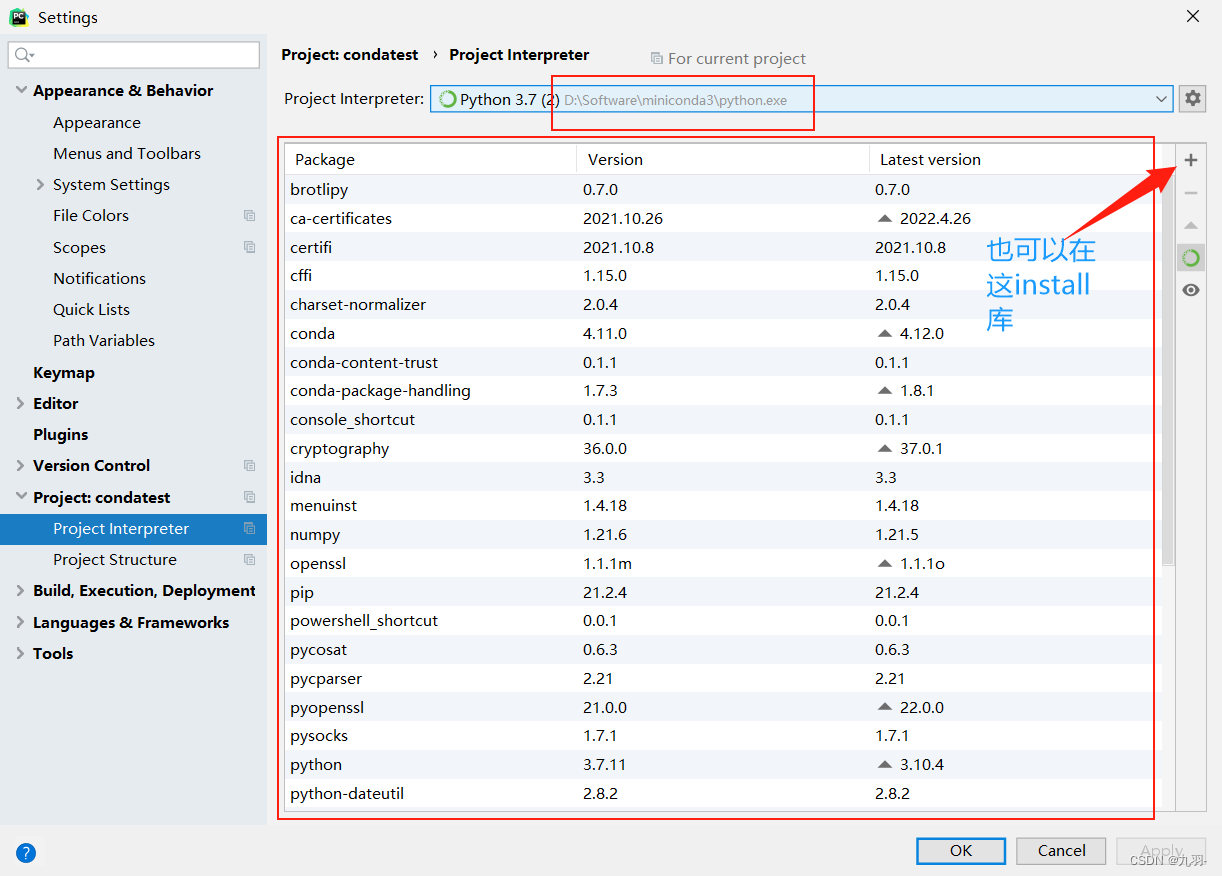Open Plugins settings
Screen dimensions: 1222x876
click(x=60, y=434)
